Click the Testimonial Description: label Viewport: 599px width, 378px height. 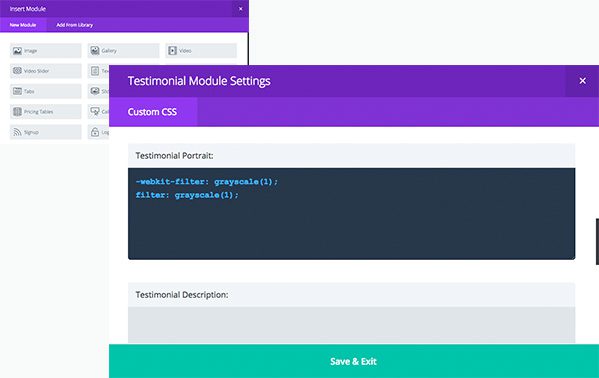pos(182,295)
